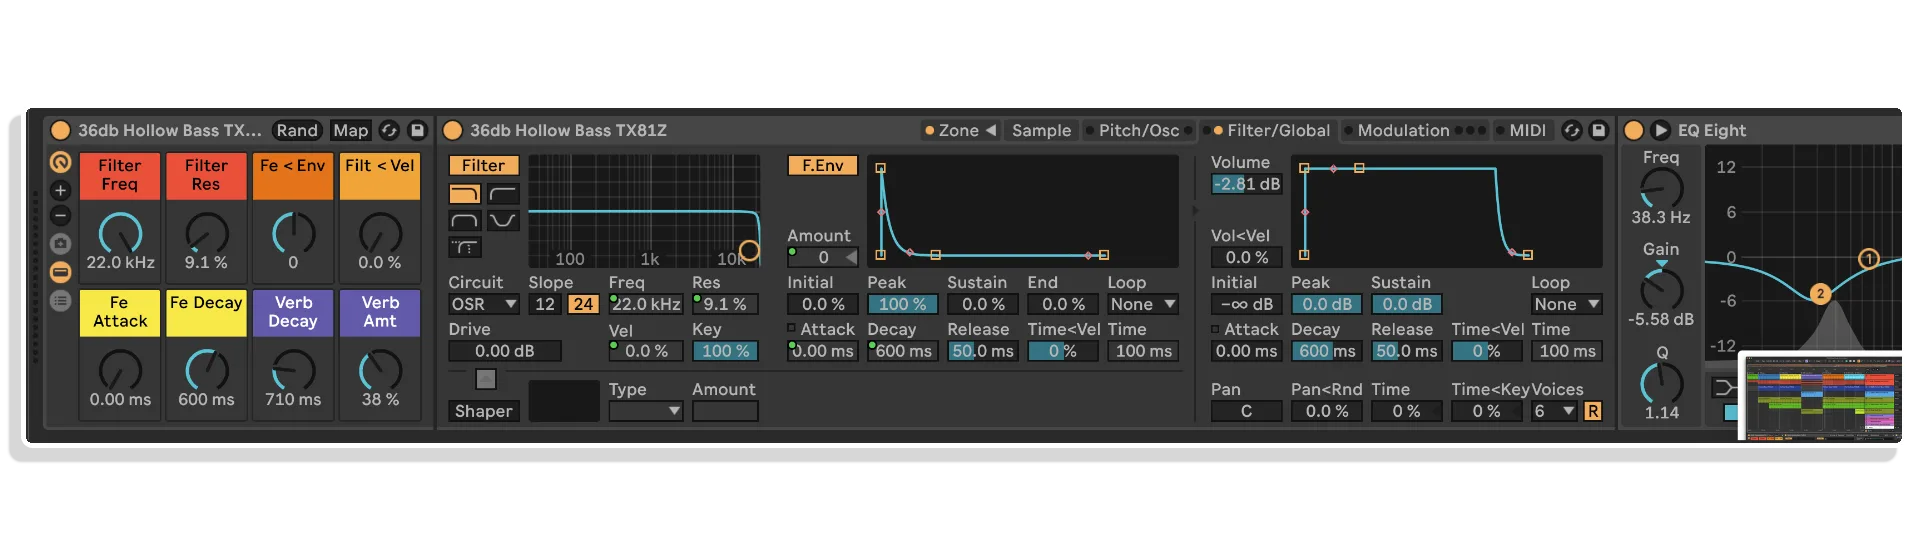
Task: Open the Voices count dropdown
Action: (x=1555, y=411)
